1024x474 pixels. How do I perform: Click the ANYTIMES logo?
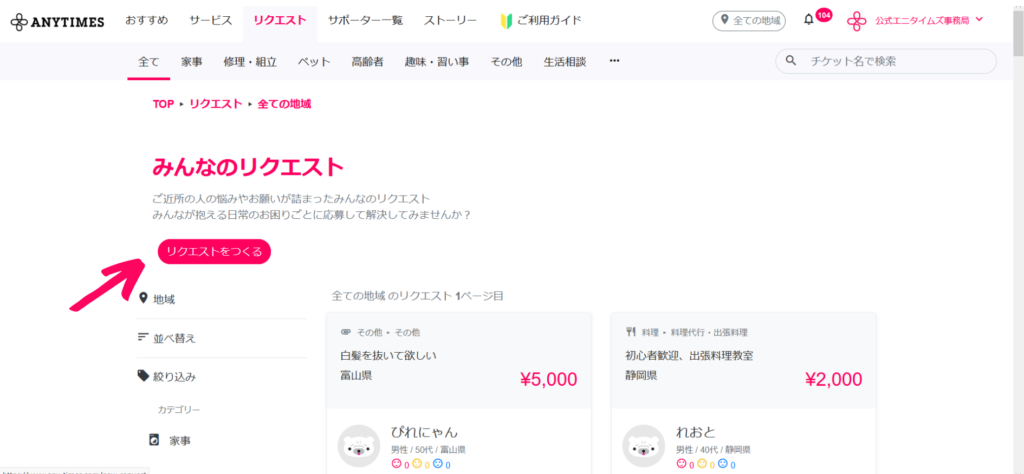[56, 21]
